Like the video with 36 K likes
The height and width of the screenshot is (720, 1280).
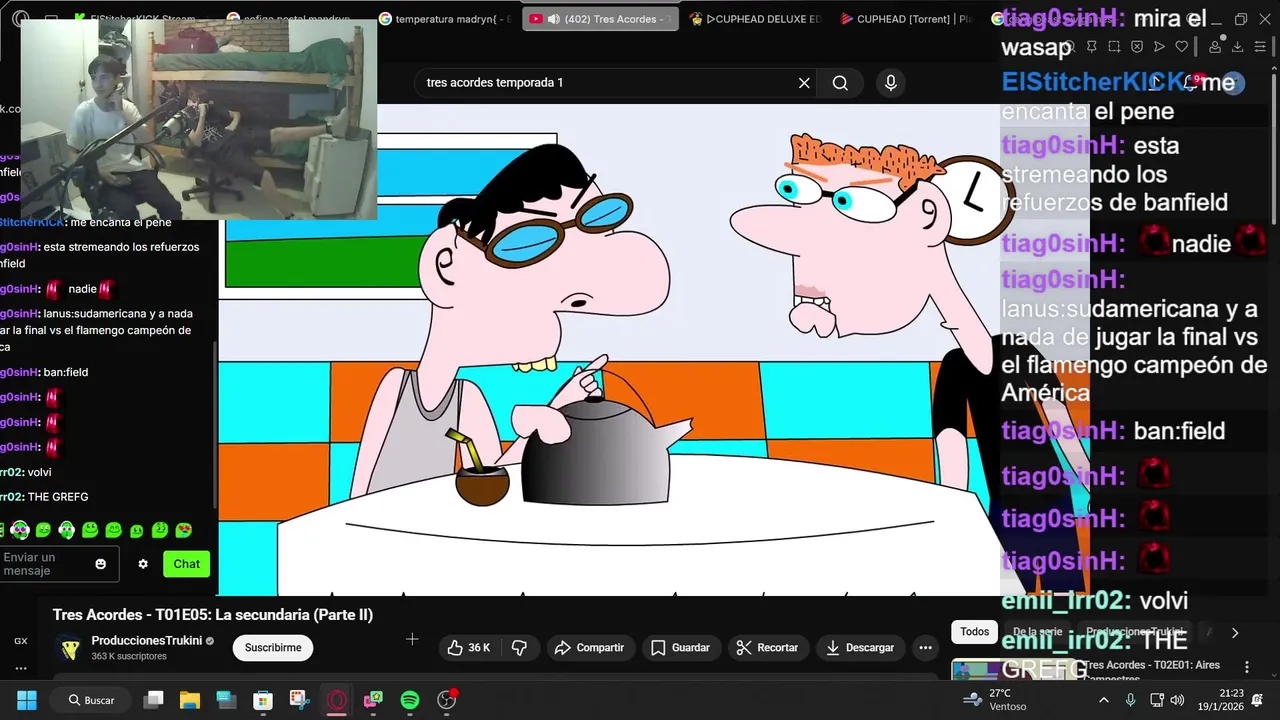click(x=468, y=648)
